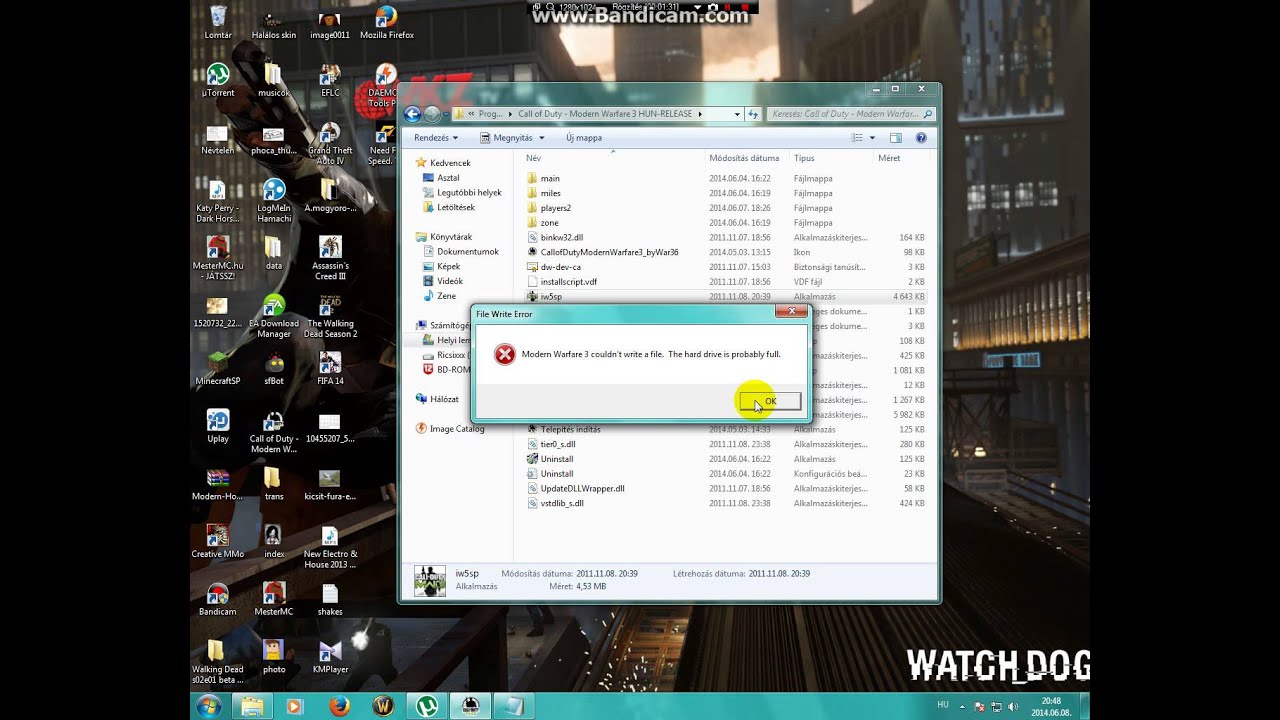Viewport: 1280px width, 720px height.
Task: Open Firefox from the taskbar
Action: [x=339, y=706]
